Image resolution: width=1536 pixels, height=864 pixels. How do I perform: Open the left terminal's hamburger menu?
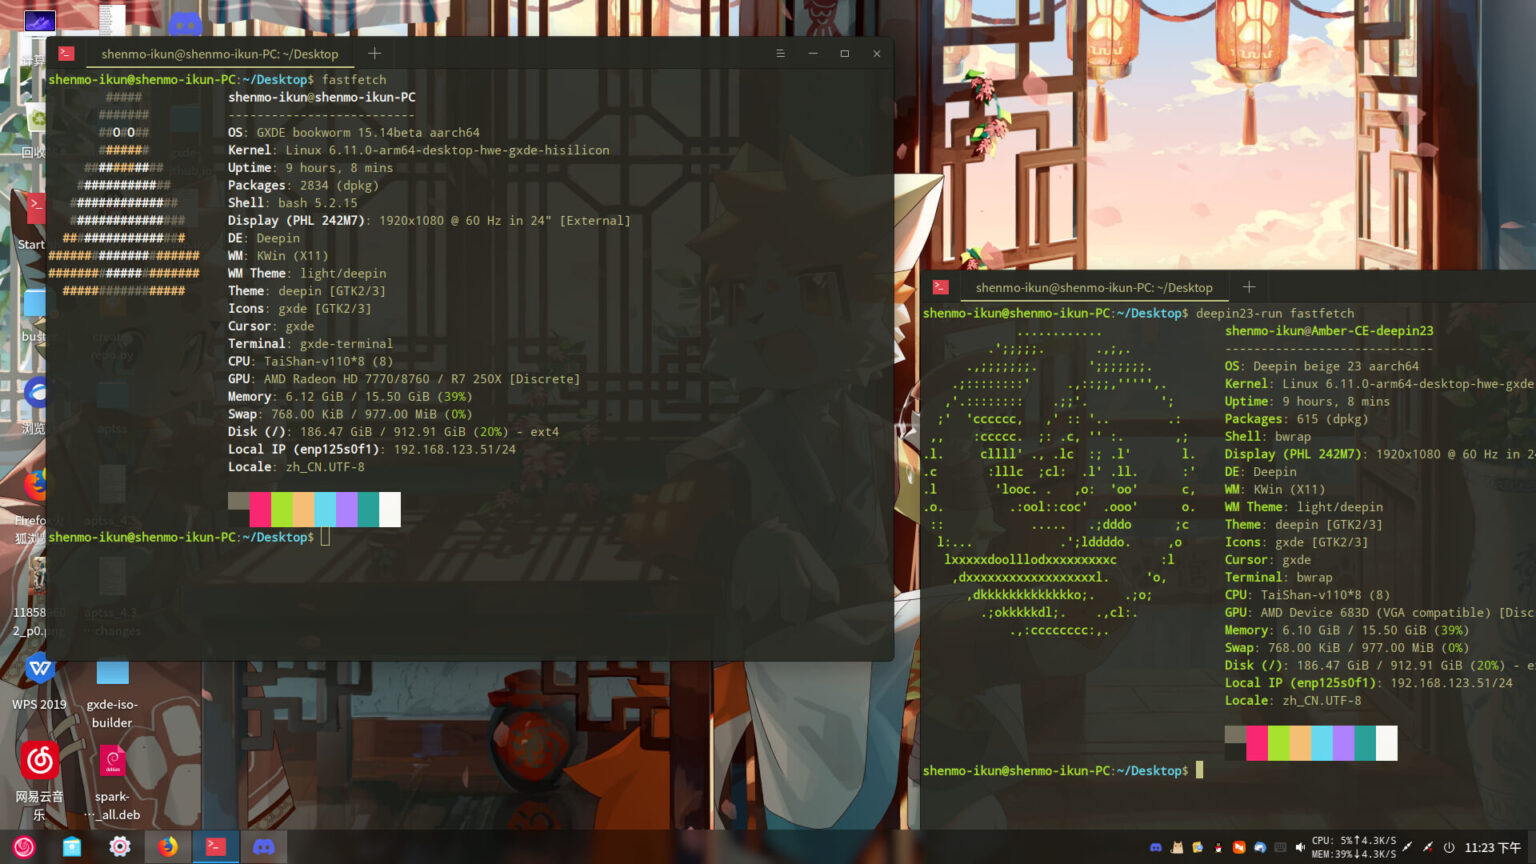pos(779,53)
